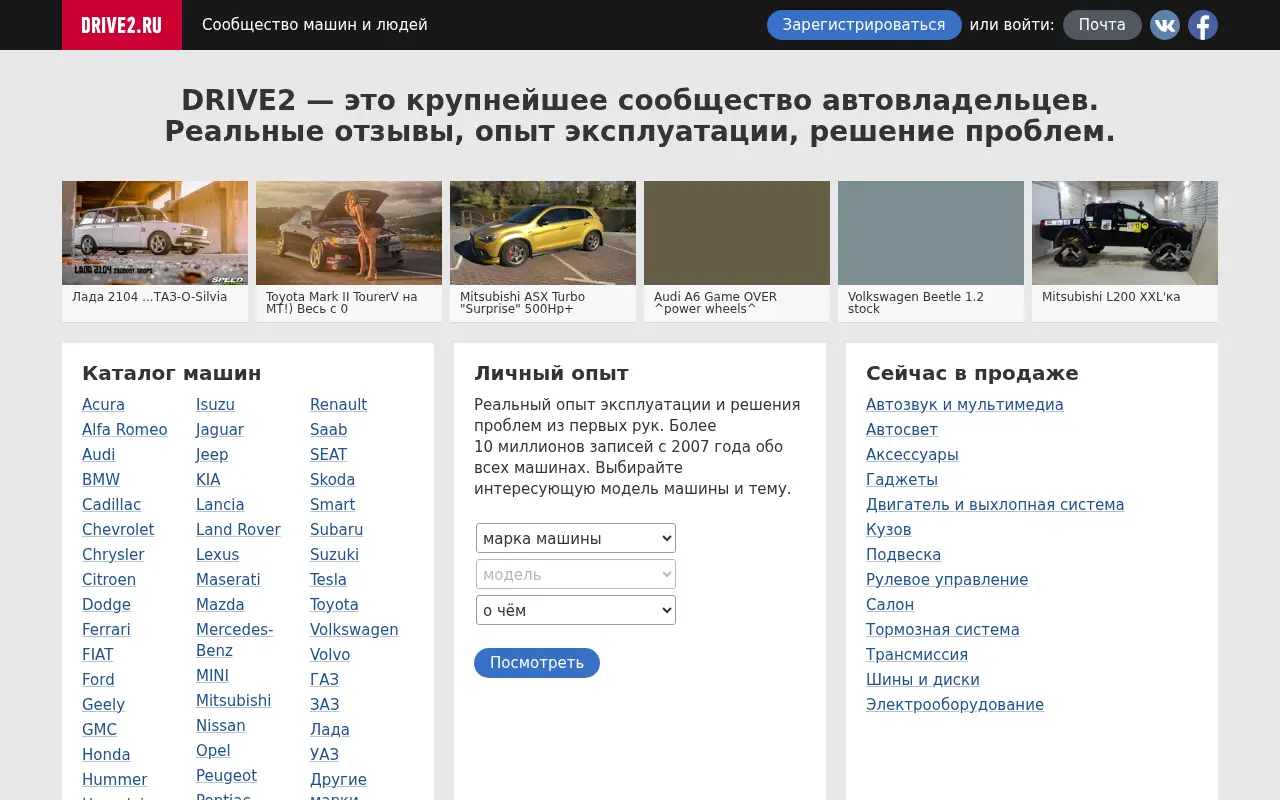Open Mitsubishi L200 XXL'ка photo
Screen dimensions: 1280x800
pos(1125,233)
